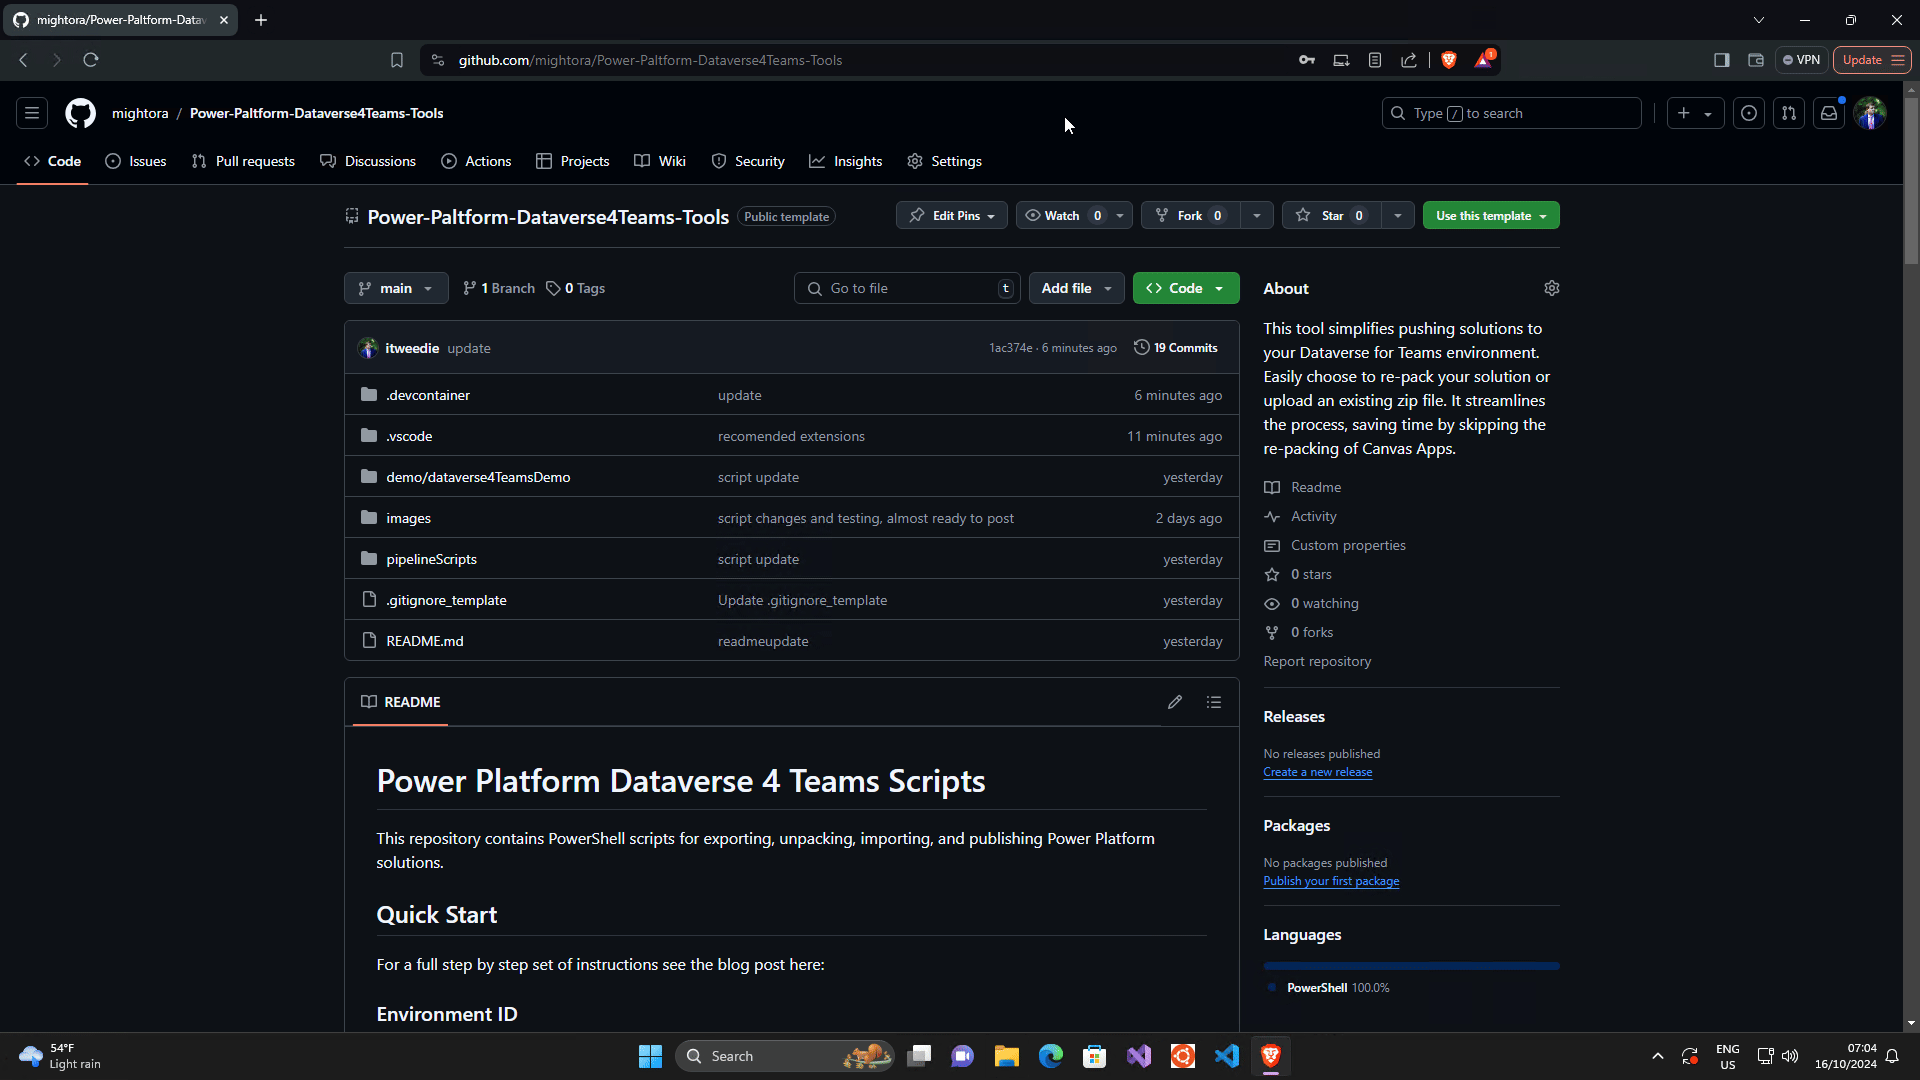Open the Actions tab

(x=475, y=161)
